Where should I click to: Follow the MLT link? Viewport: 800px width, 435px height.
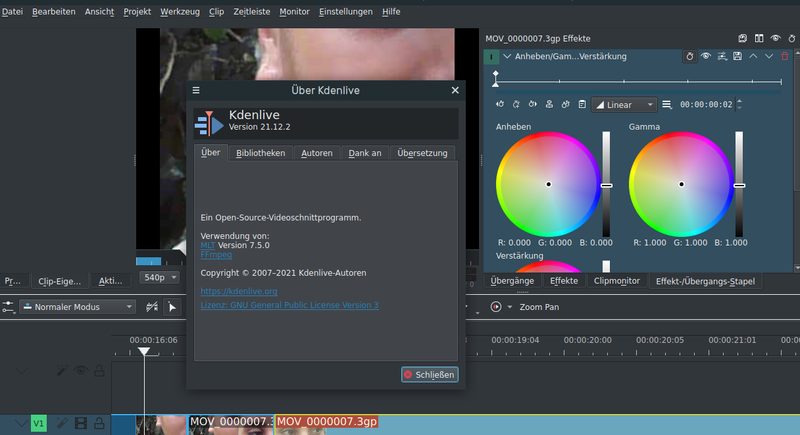click(x=208, y=245)
